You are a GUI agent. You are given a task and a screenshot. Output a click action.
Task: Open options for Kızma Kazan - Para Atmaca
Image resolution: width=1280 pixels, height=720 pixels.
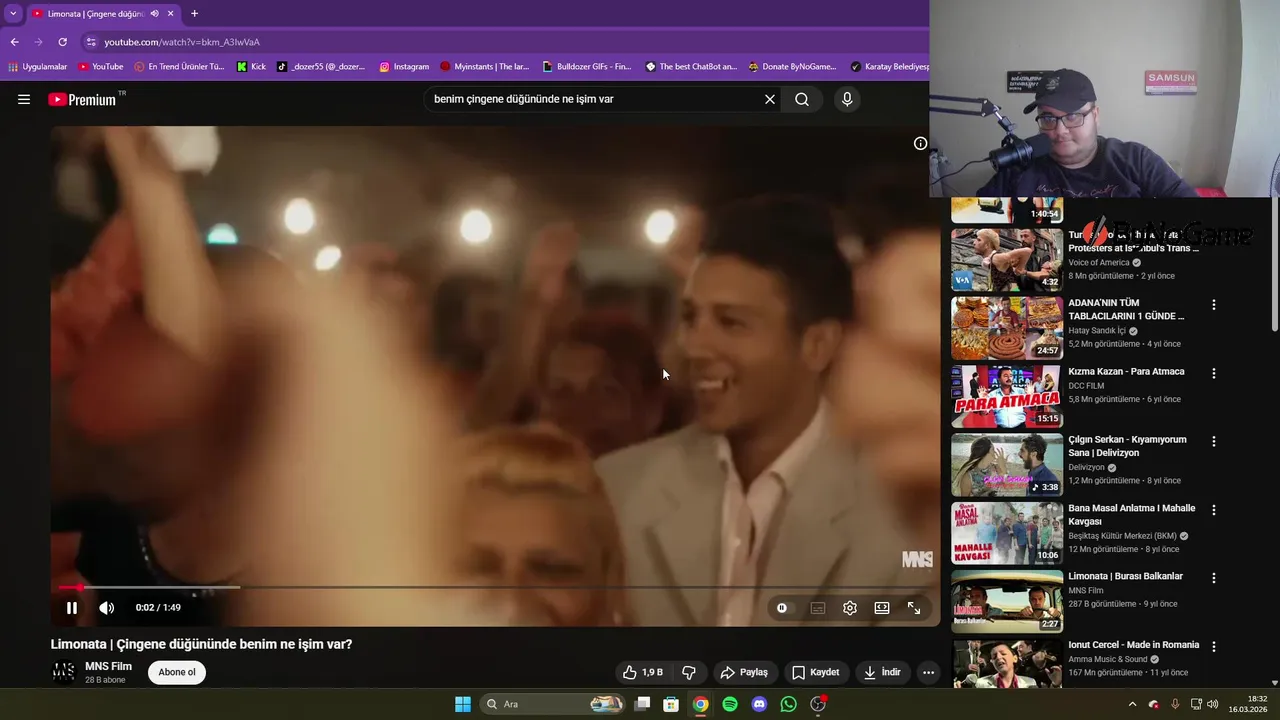[1214, 373]
